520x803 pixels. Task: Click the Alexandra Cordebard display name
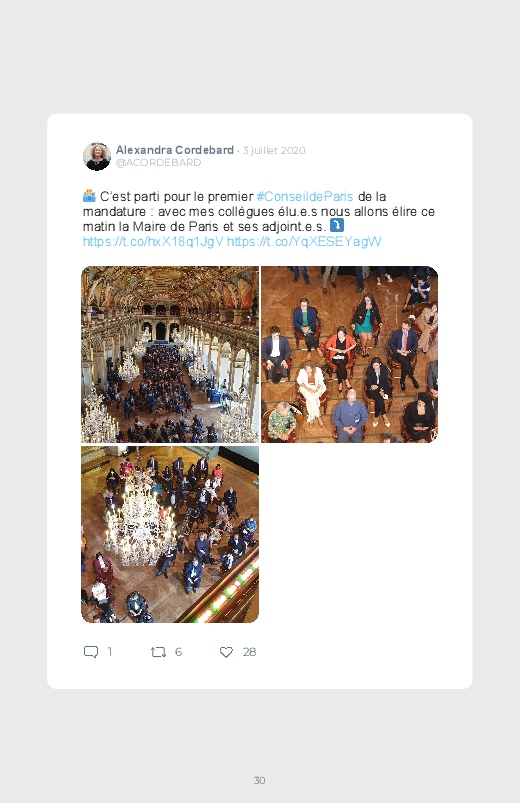(175, 150)
